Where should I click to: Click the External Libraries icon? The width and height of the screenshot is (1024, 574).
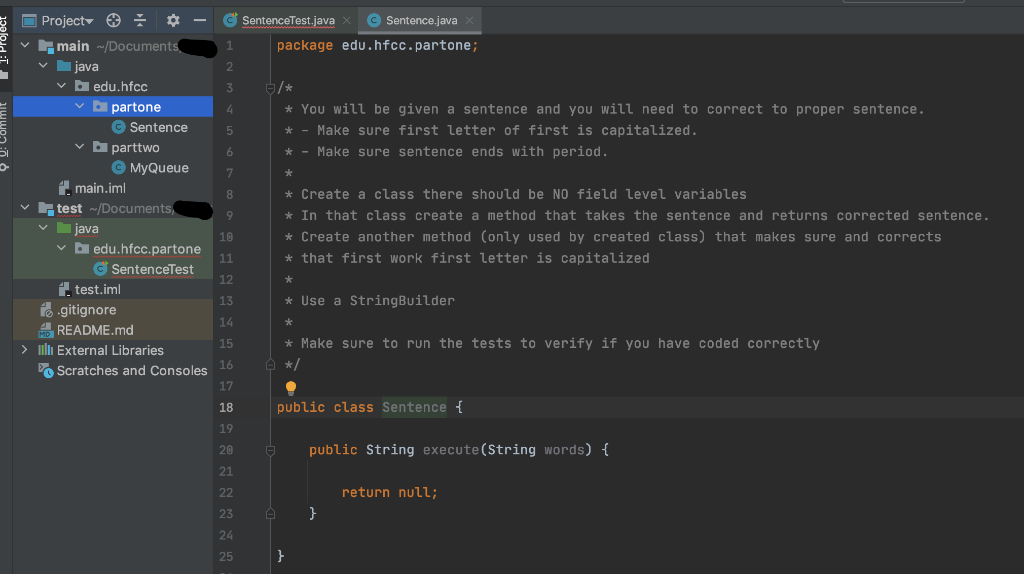tap(46, 350)
